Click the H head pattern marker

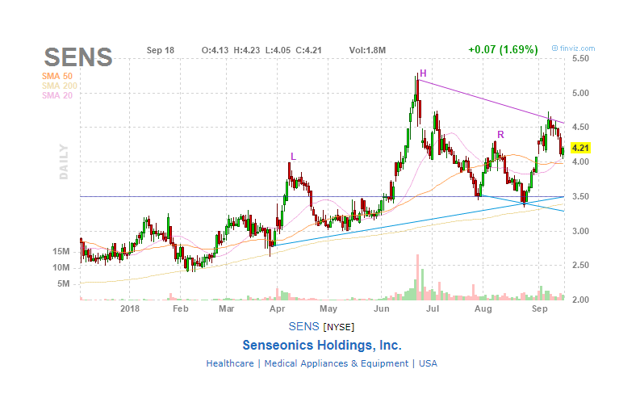coord(423,73)
